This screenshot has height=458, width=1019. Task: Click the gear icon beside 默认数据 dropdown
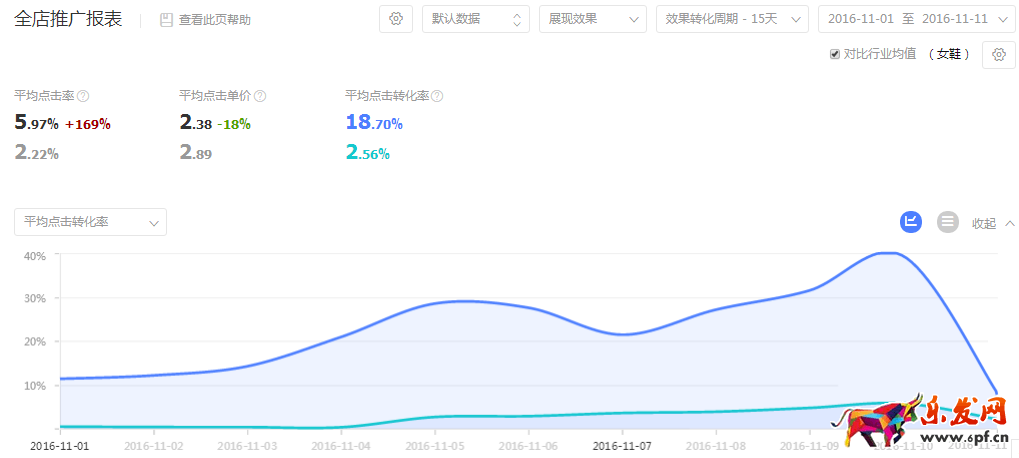pos(396,19)
